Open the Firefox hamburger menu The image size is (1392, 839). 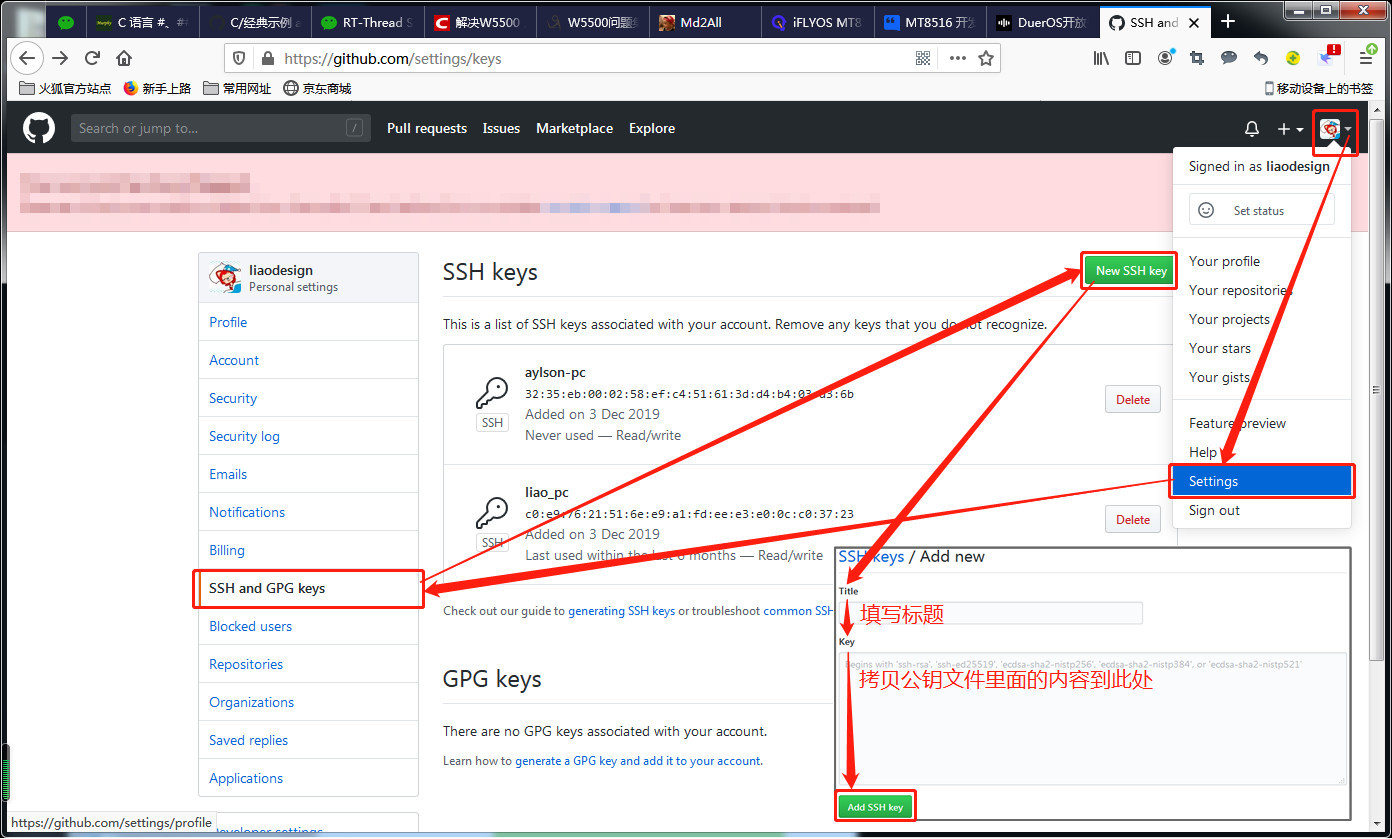1366,58
